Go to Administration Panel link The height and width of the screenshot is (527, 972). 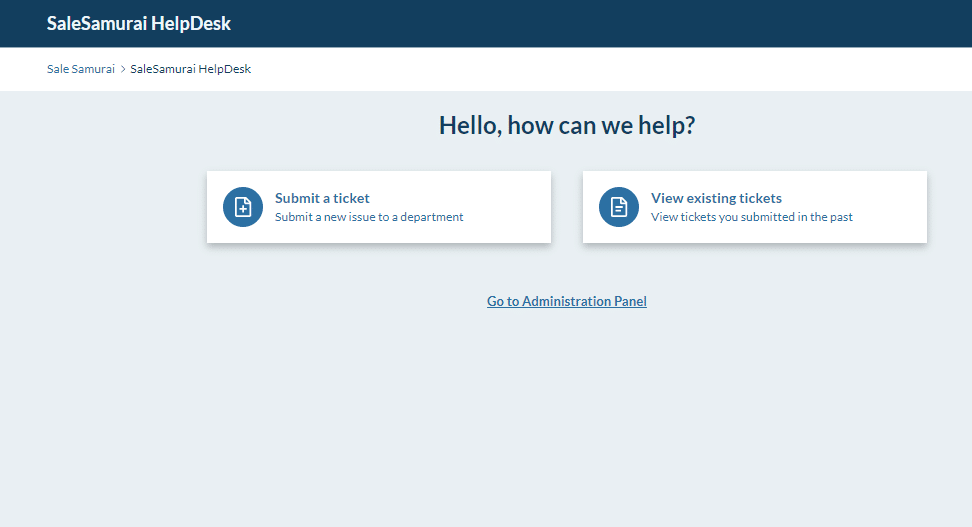567,301
